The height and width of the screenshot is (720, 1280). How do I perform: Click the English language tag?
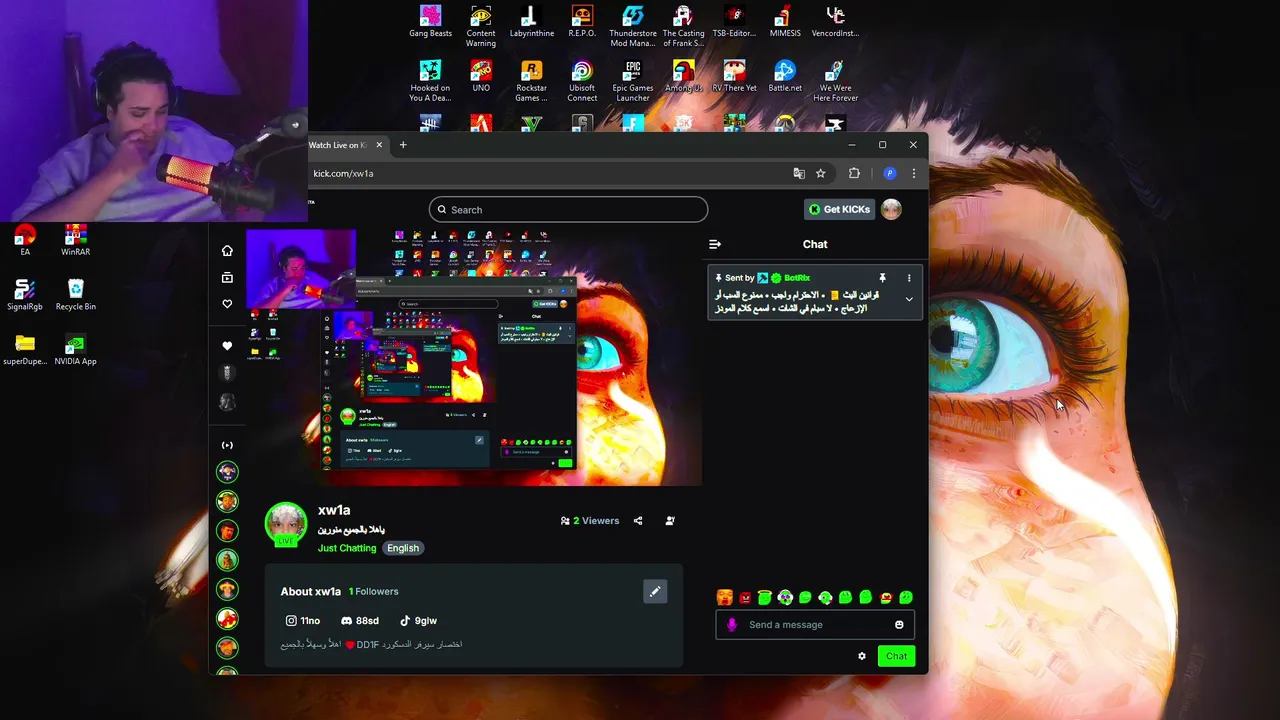tap(403, 548)
